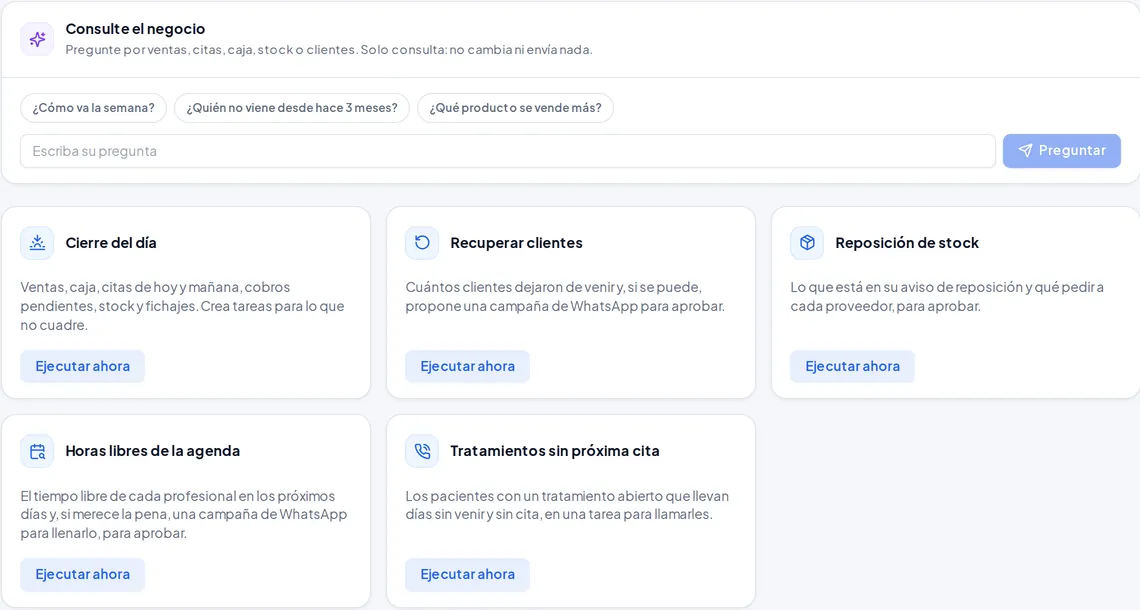Viewport: 1140px width, 610px height.
Task: Click the Reposición de stock box icon
Action: 807,243
